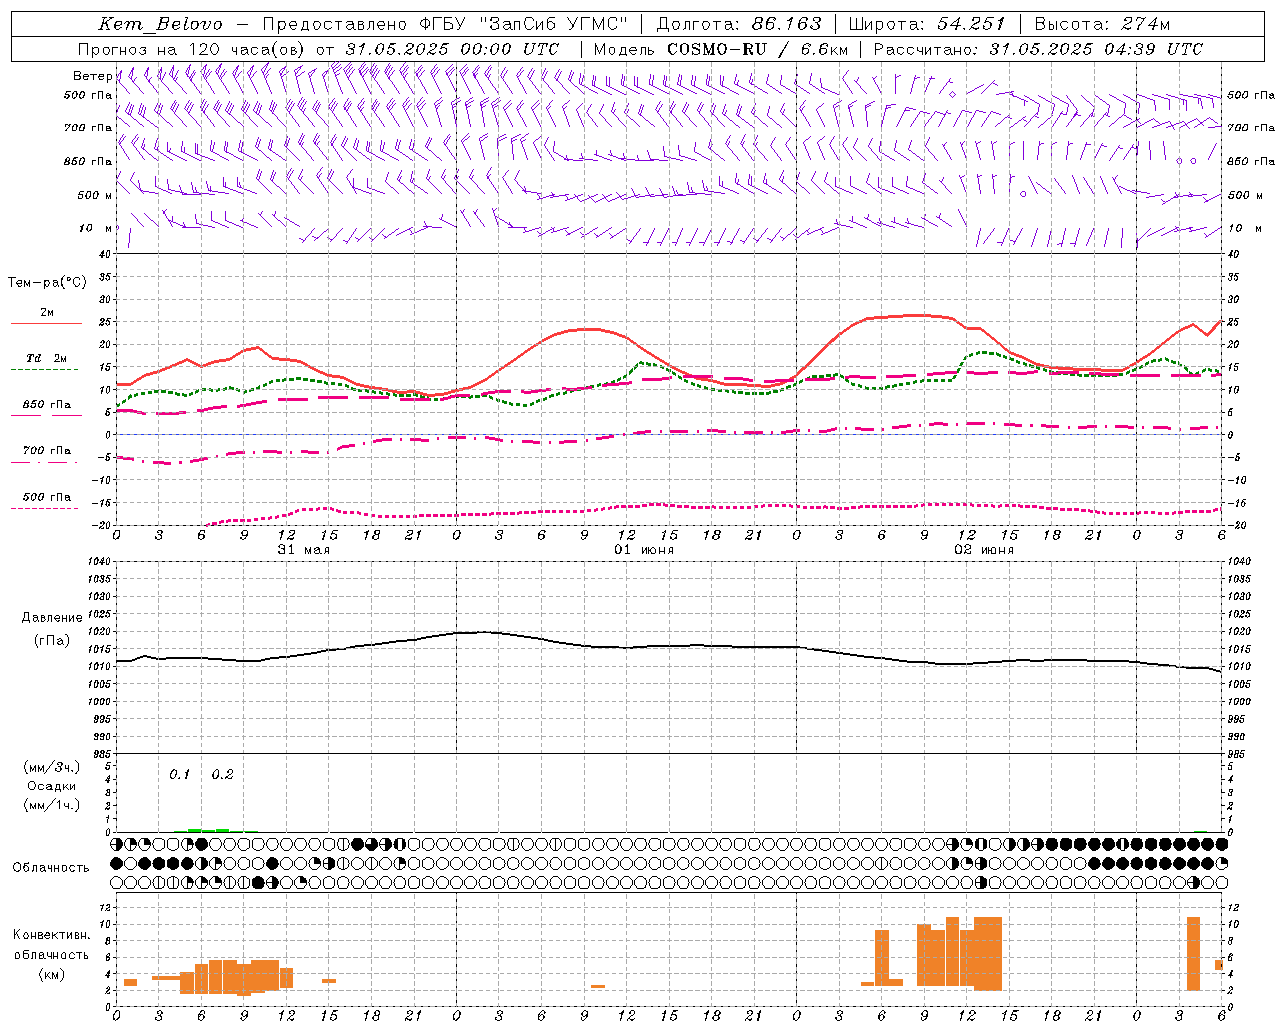
Task: Click the 500 гПа temperature legend entry
Action: point(47,497)
